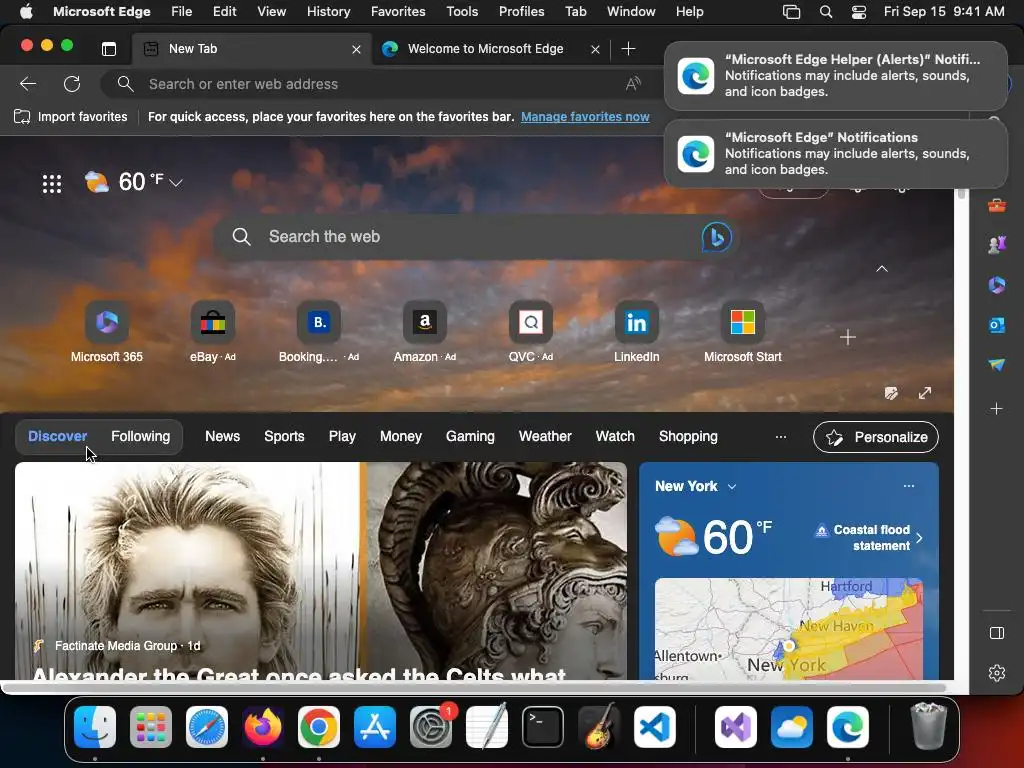Click the horizontal scrollbar at window bottom
This screenshot has height=768, width=1024.
[x=473, y=687]
